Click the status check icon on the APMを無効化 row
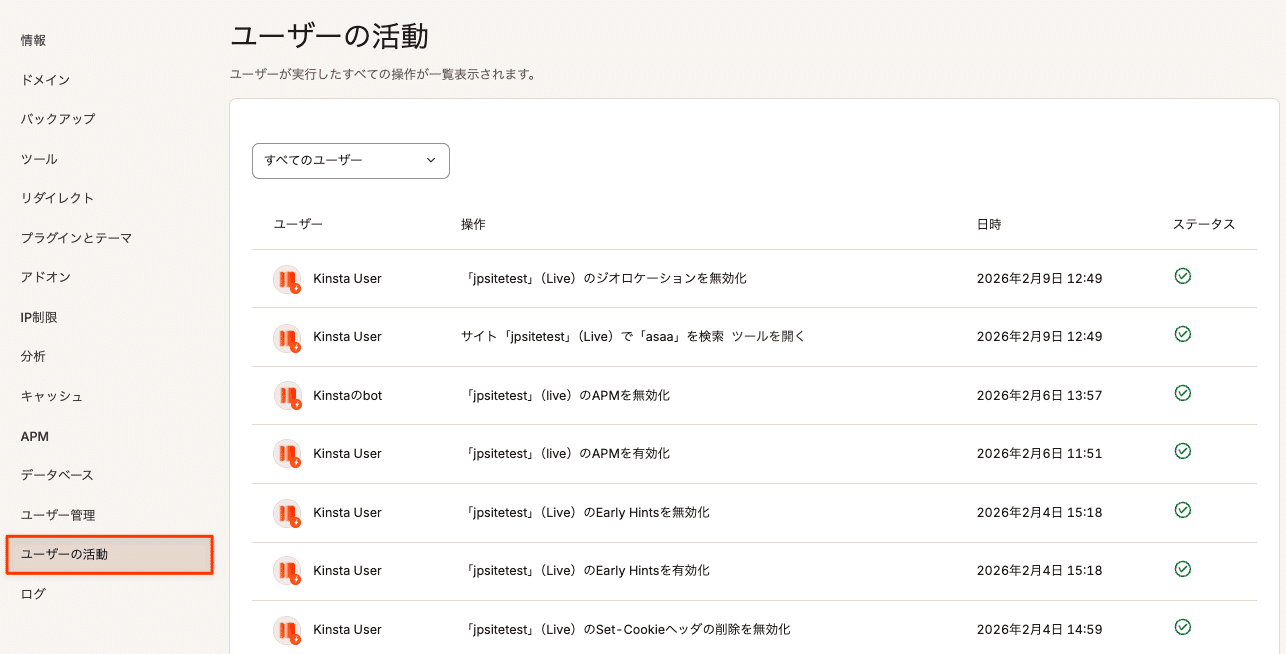 (1183, 393)
